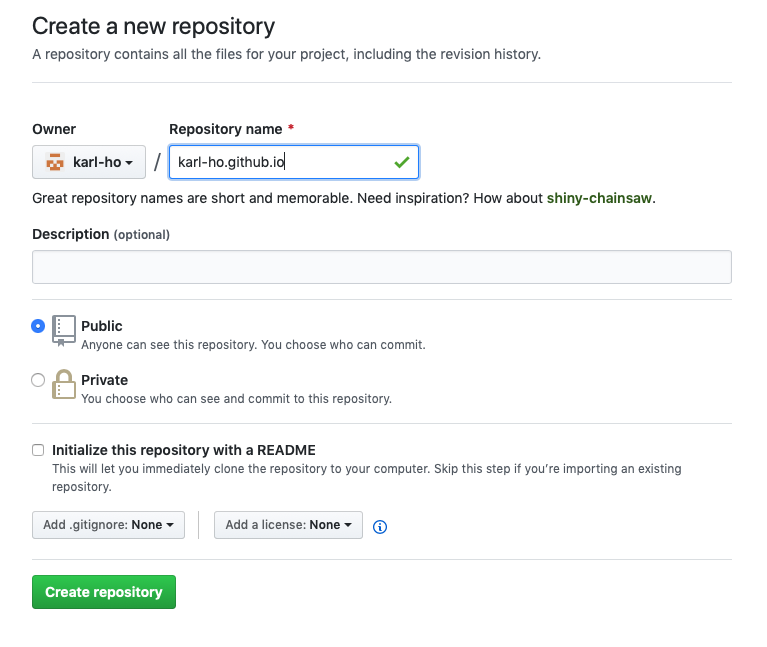Viewport: 767px width, 647px height.
Task: Click into the Description input field
Action: (382, 267)
